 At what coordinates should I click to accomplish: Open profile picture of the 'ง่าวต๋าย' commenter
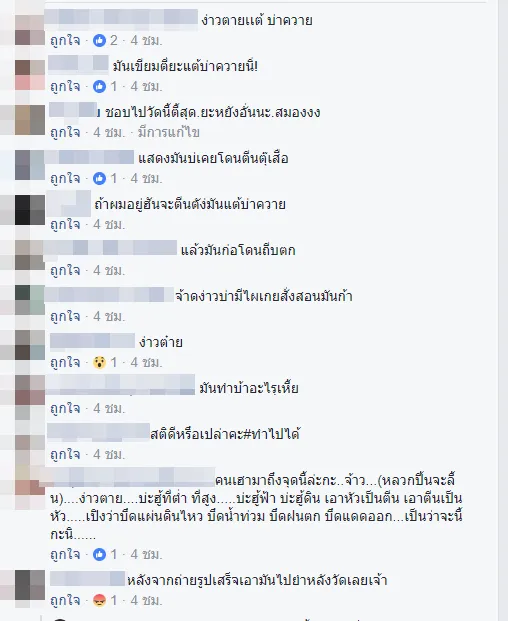point(30,345)
